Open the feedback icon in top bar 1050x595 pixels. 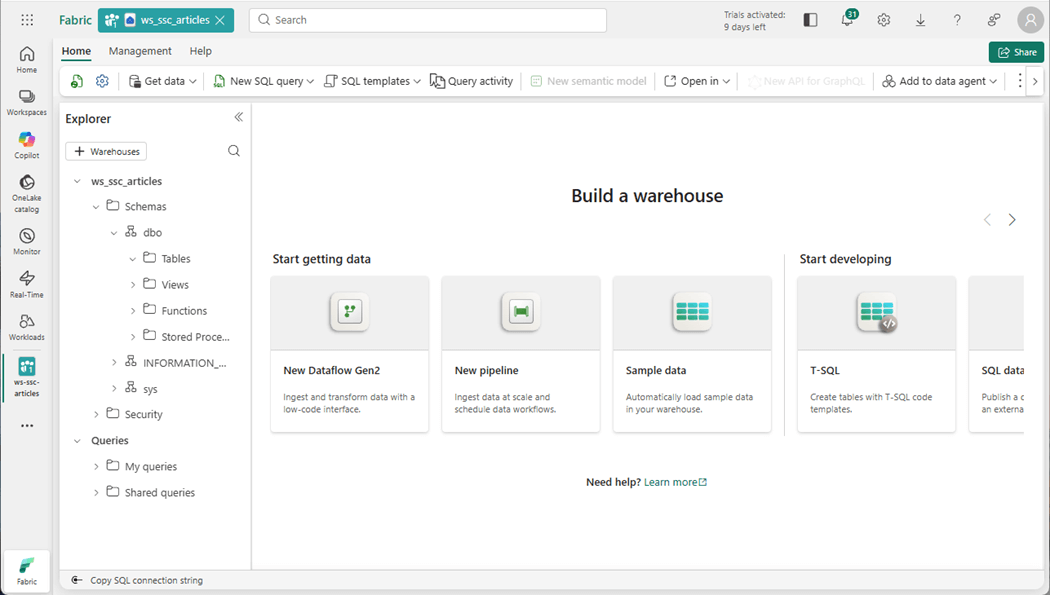click(994, 20)
